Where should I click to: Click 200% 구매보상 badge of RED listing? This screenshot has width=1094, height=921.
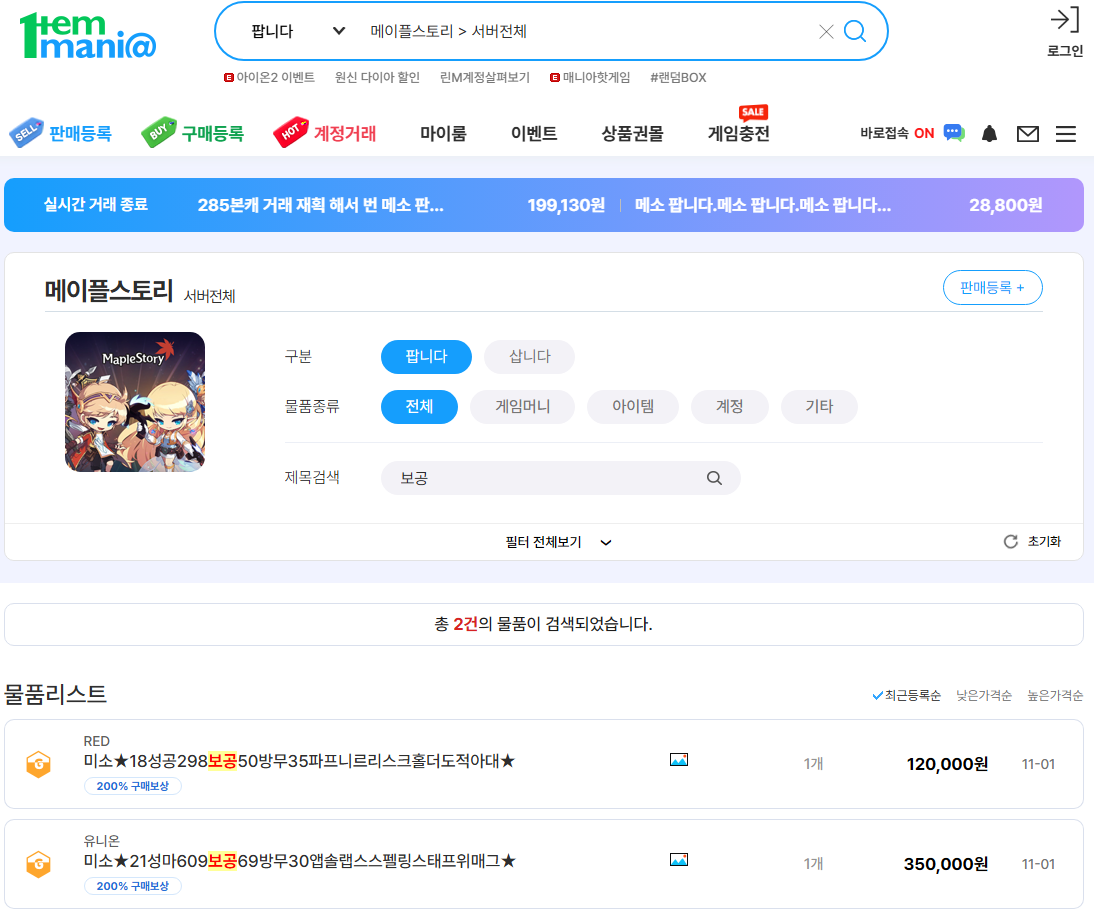pos(133,786)
